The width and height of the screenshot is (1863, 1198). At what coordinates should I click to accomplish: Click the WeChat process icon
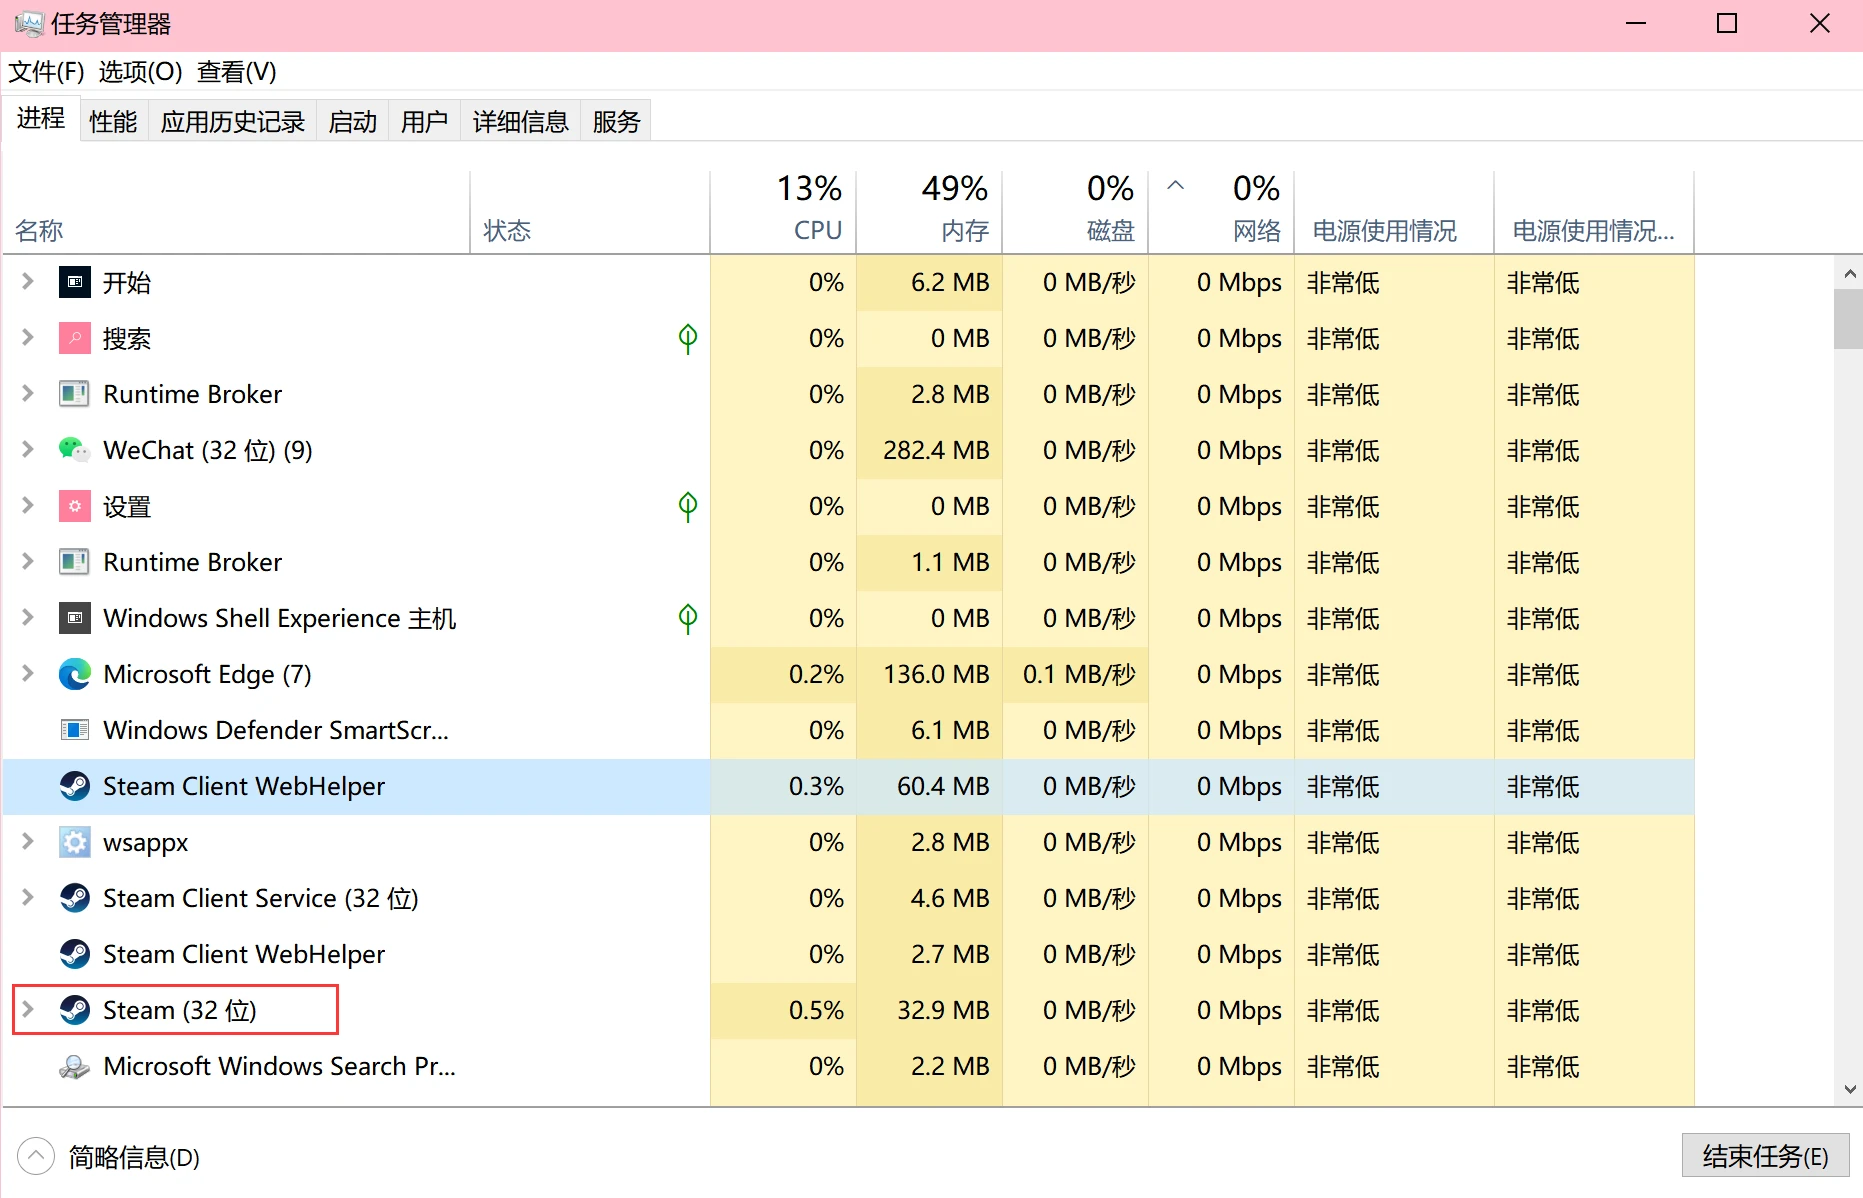[x=74, y=451]
